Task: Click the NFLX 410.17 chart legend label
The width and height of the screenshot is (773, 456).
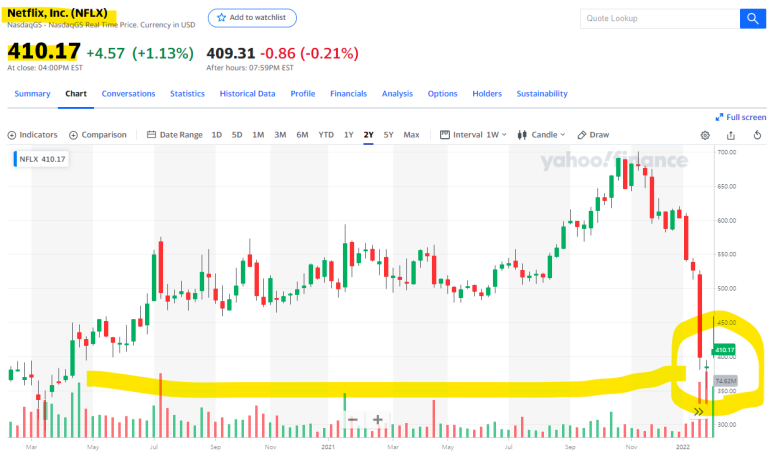Action: [x=41, y=159]
